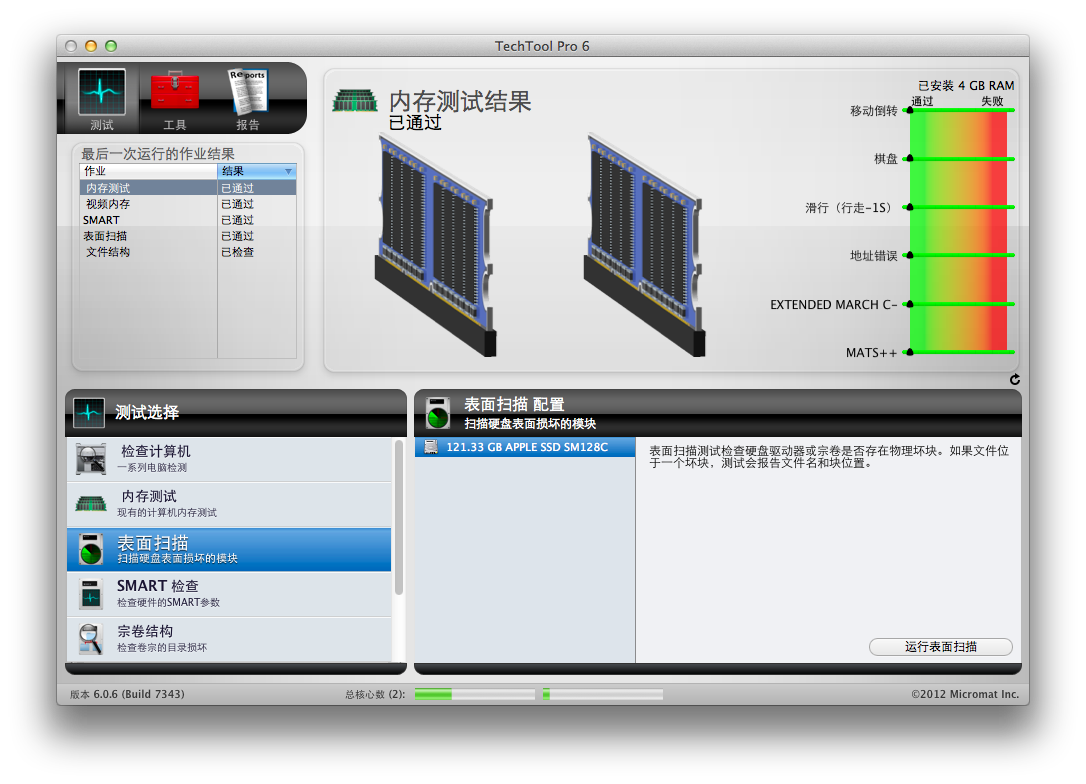Click the ©2012 Micromat Inc. text
This screenshot has height=784, width=1086.
click(x=965, y=694)
